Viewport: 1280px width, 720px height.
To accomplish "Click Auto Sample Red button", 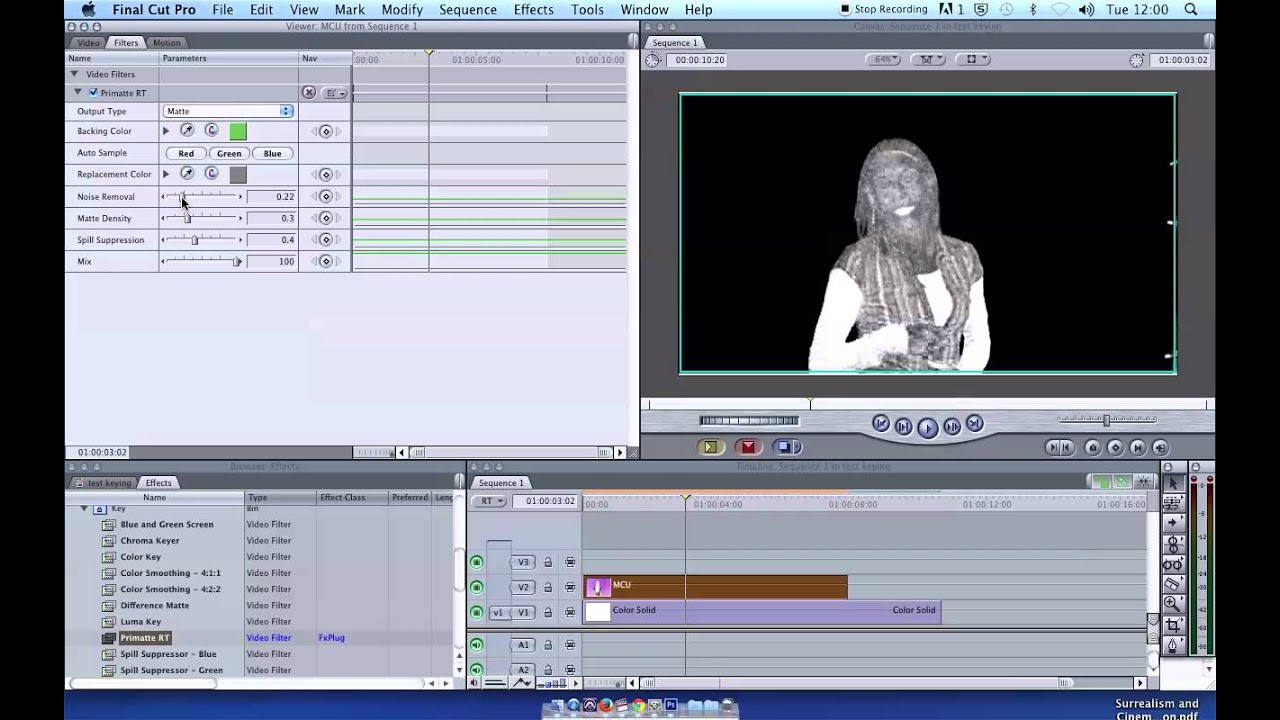I will point(186,153).
